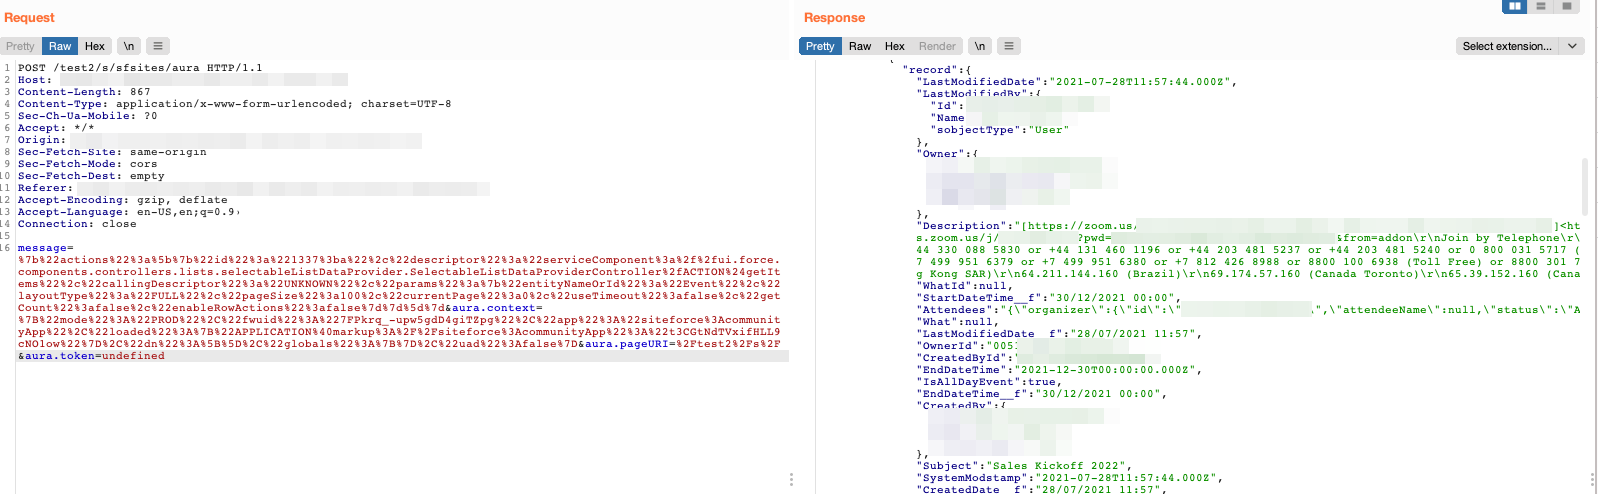This screenshot has width=1598, height=494.
Task: Click the Response panel title
Action: point(834,18)
